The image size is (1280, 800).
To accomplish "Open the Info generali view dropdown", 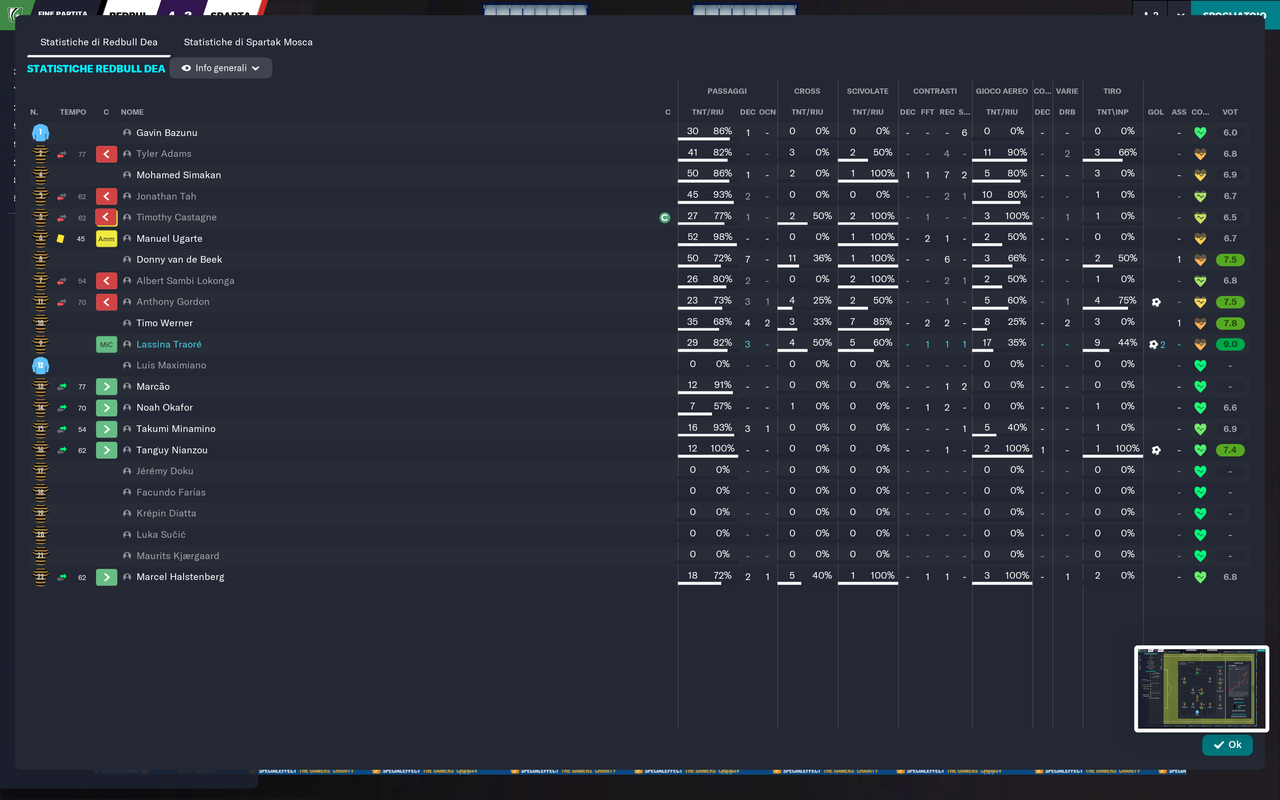I will 221,68.
